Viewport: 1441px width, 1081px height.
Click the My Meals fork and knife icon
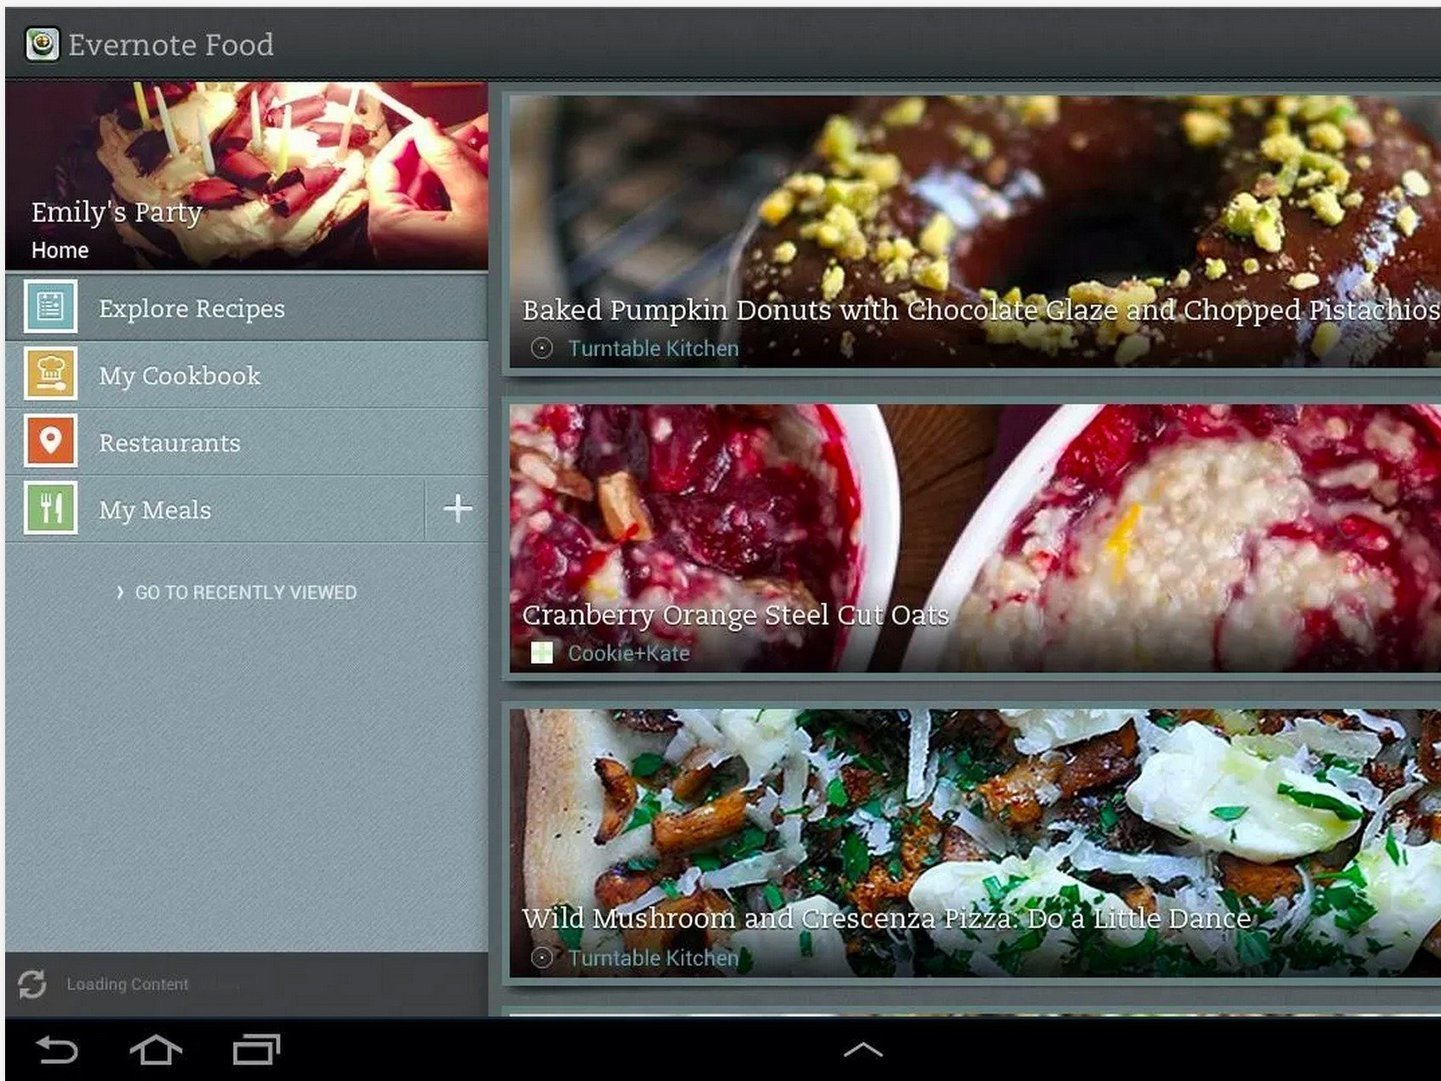(50, 508)
